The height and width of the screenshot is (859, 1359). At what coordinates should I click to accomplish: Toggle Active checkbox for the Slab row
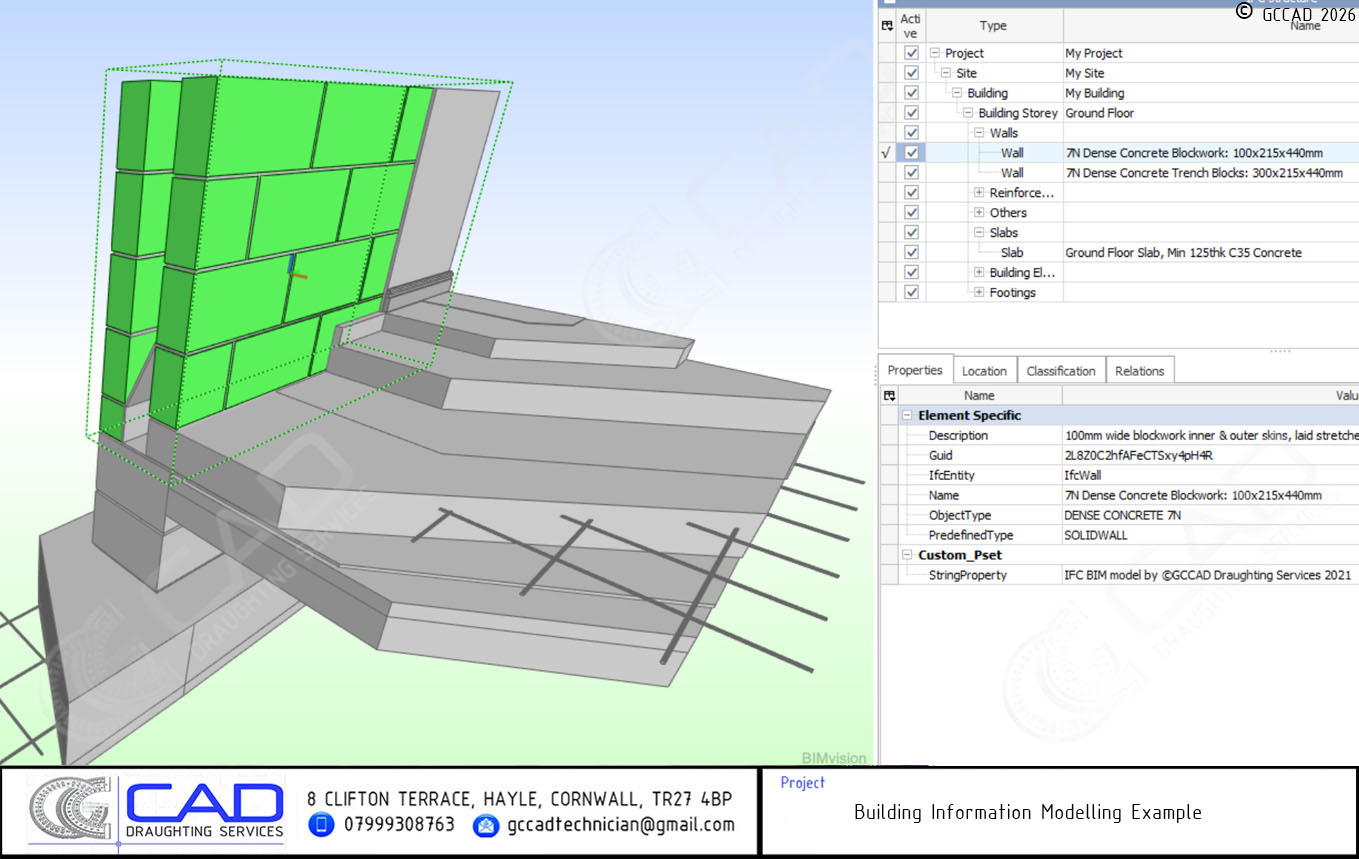[x=911, y=253]
